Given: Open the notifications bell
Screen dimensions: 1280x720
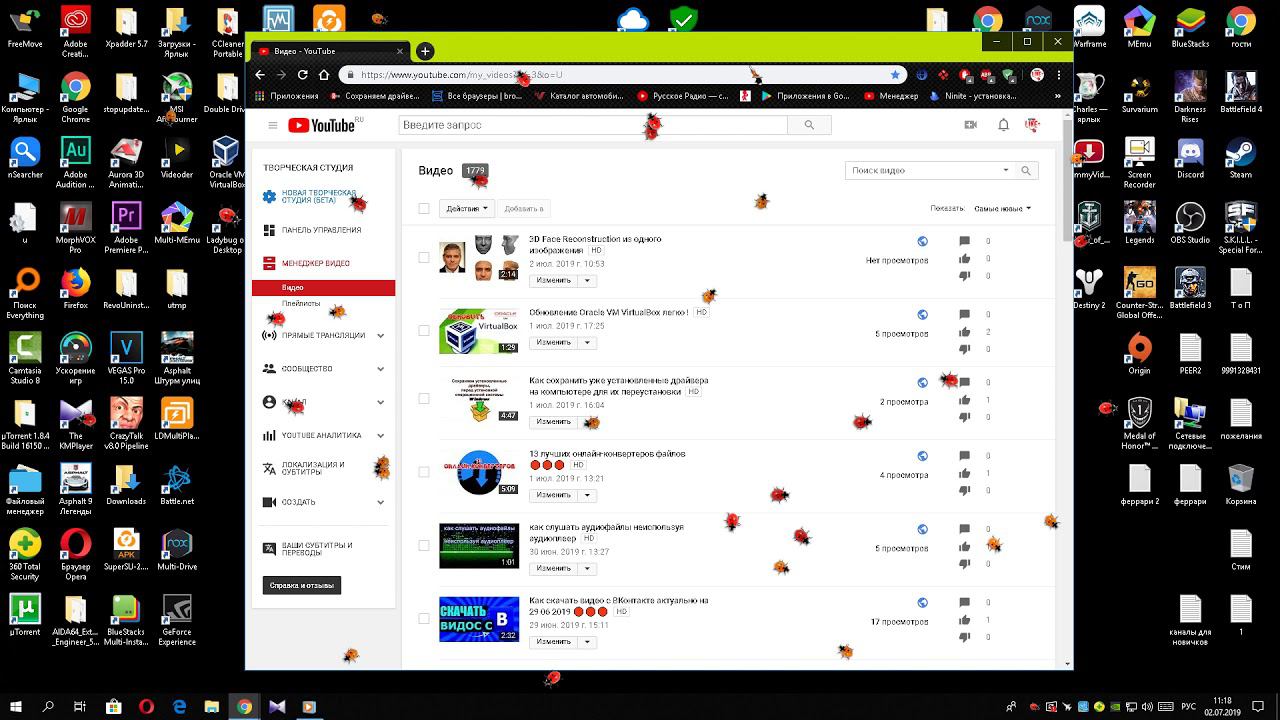Looking at the screenshot, I should pos(1003,125).
